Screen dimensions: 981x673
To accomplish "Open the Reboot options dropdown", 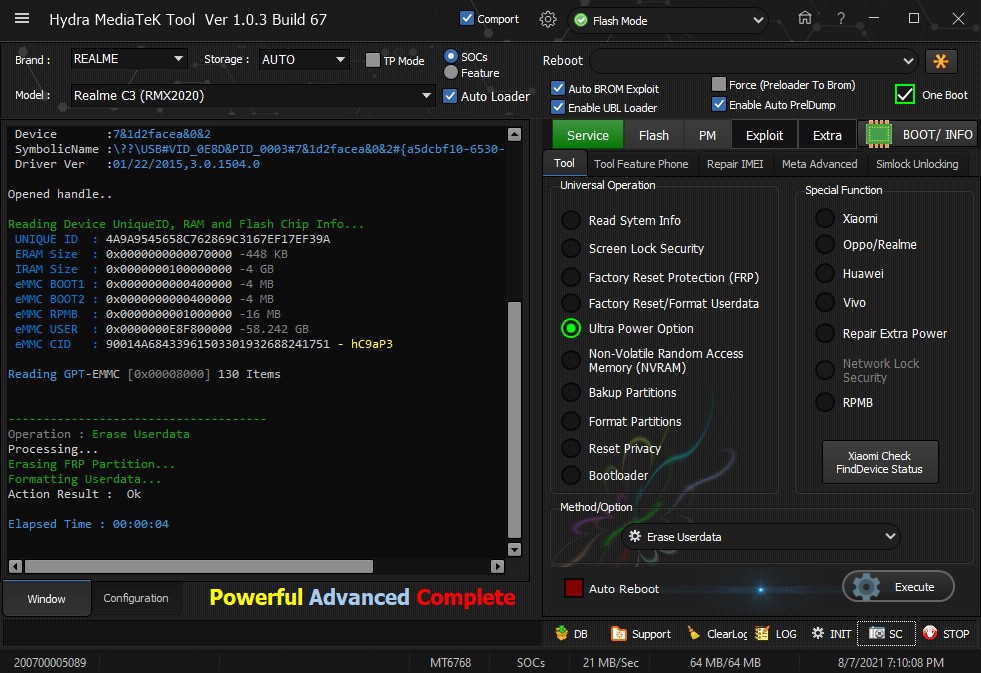I will (753, 61).
